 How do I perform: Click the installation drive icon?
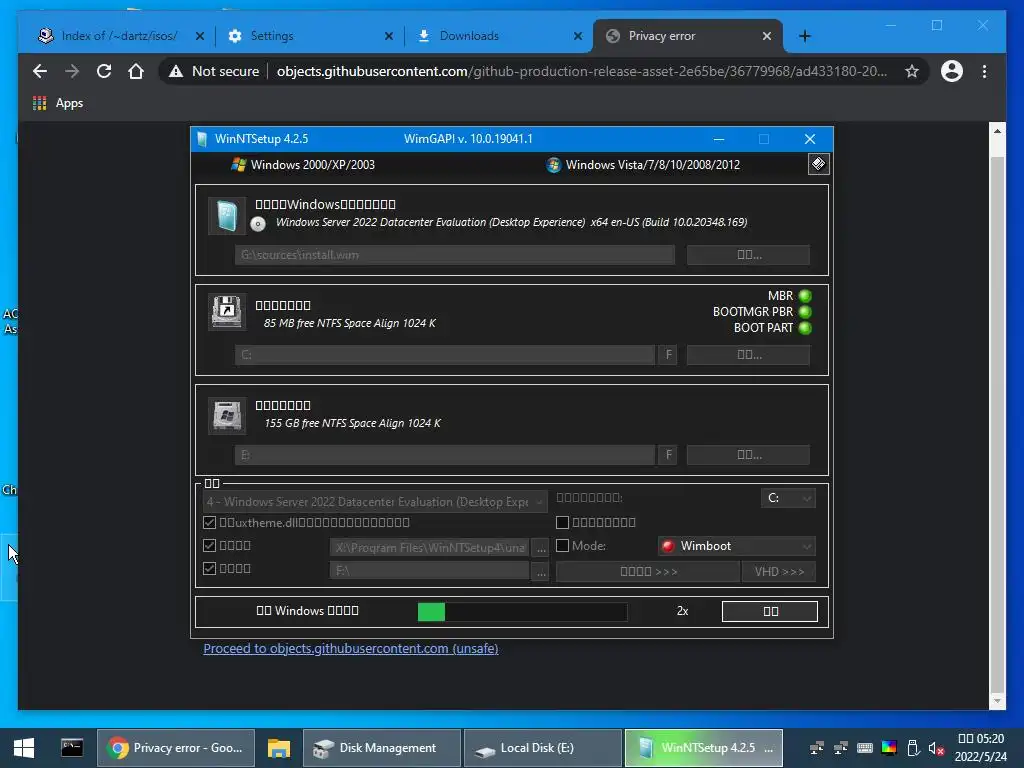(x=227, y=414)
